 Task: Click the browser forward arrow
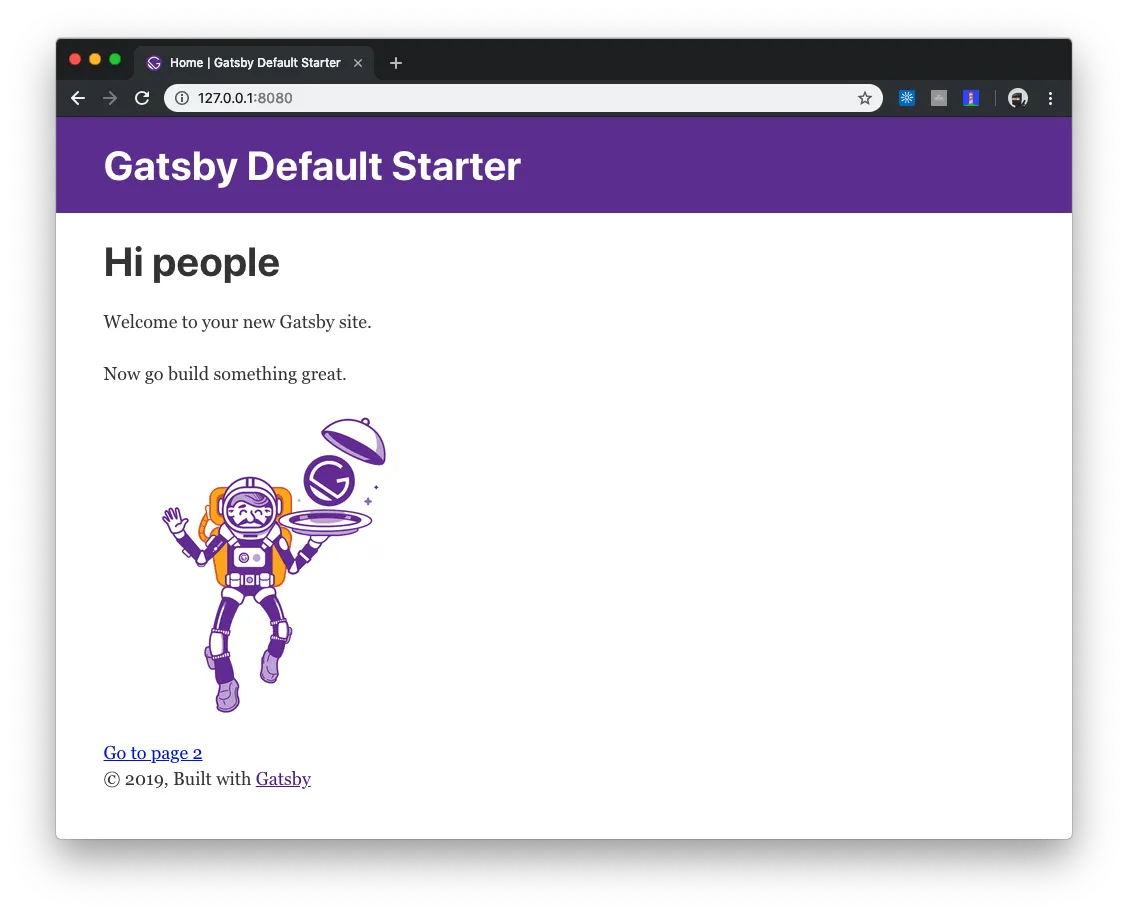(110, 98)
